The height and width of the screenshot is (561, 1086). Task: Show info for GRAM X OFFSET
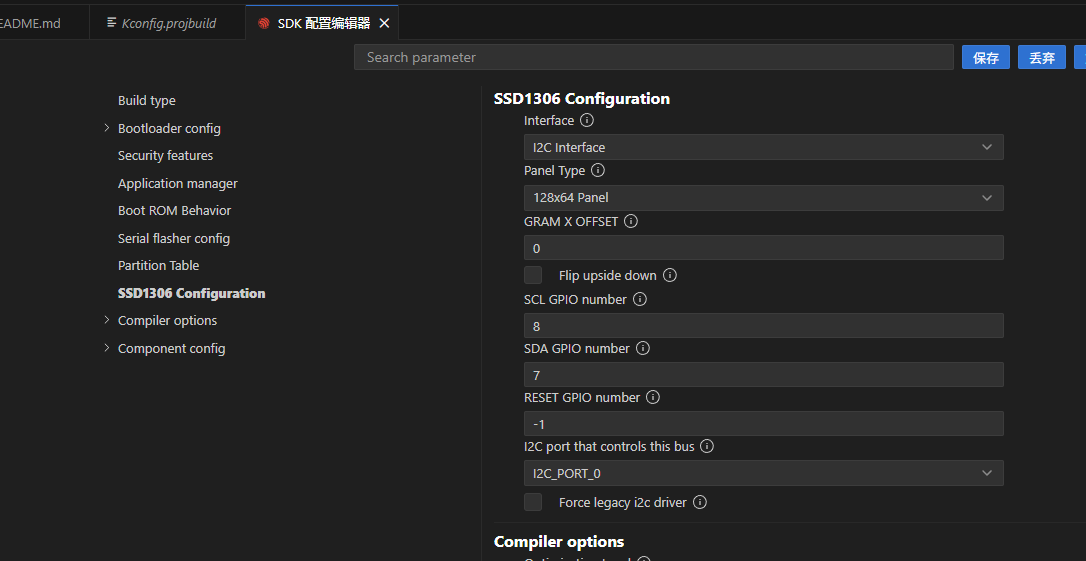631,222
